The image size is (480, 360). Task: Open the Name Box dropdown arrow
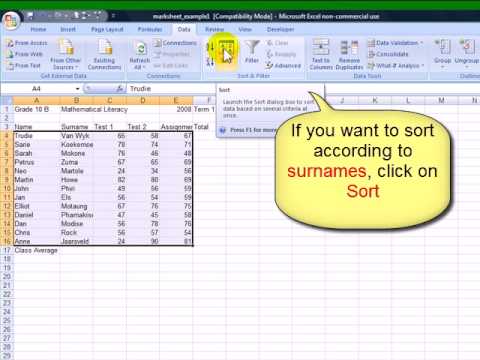click(x=78, y=89)
